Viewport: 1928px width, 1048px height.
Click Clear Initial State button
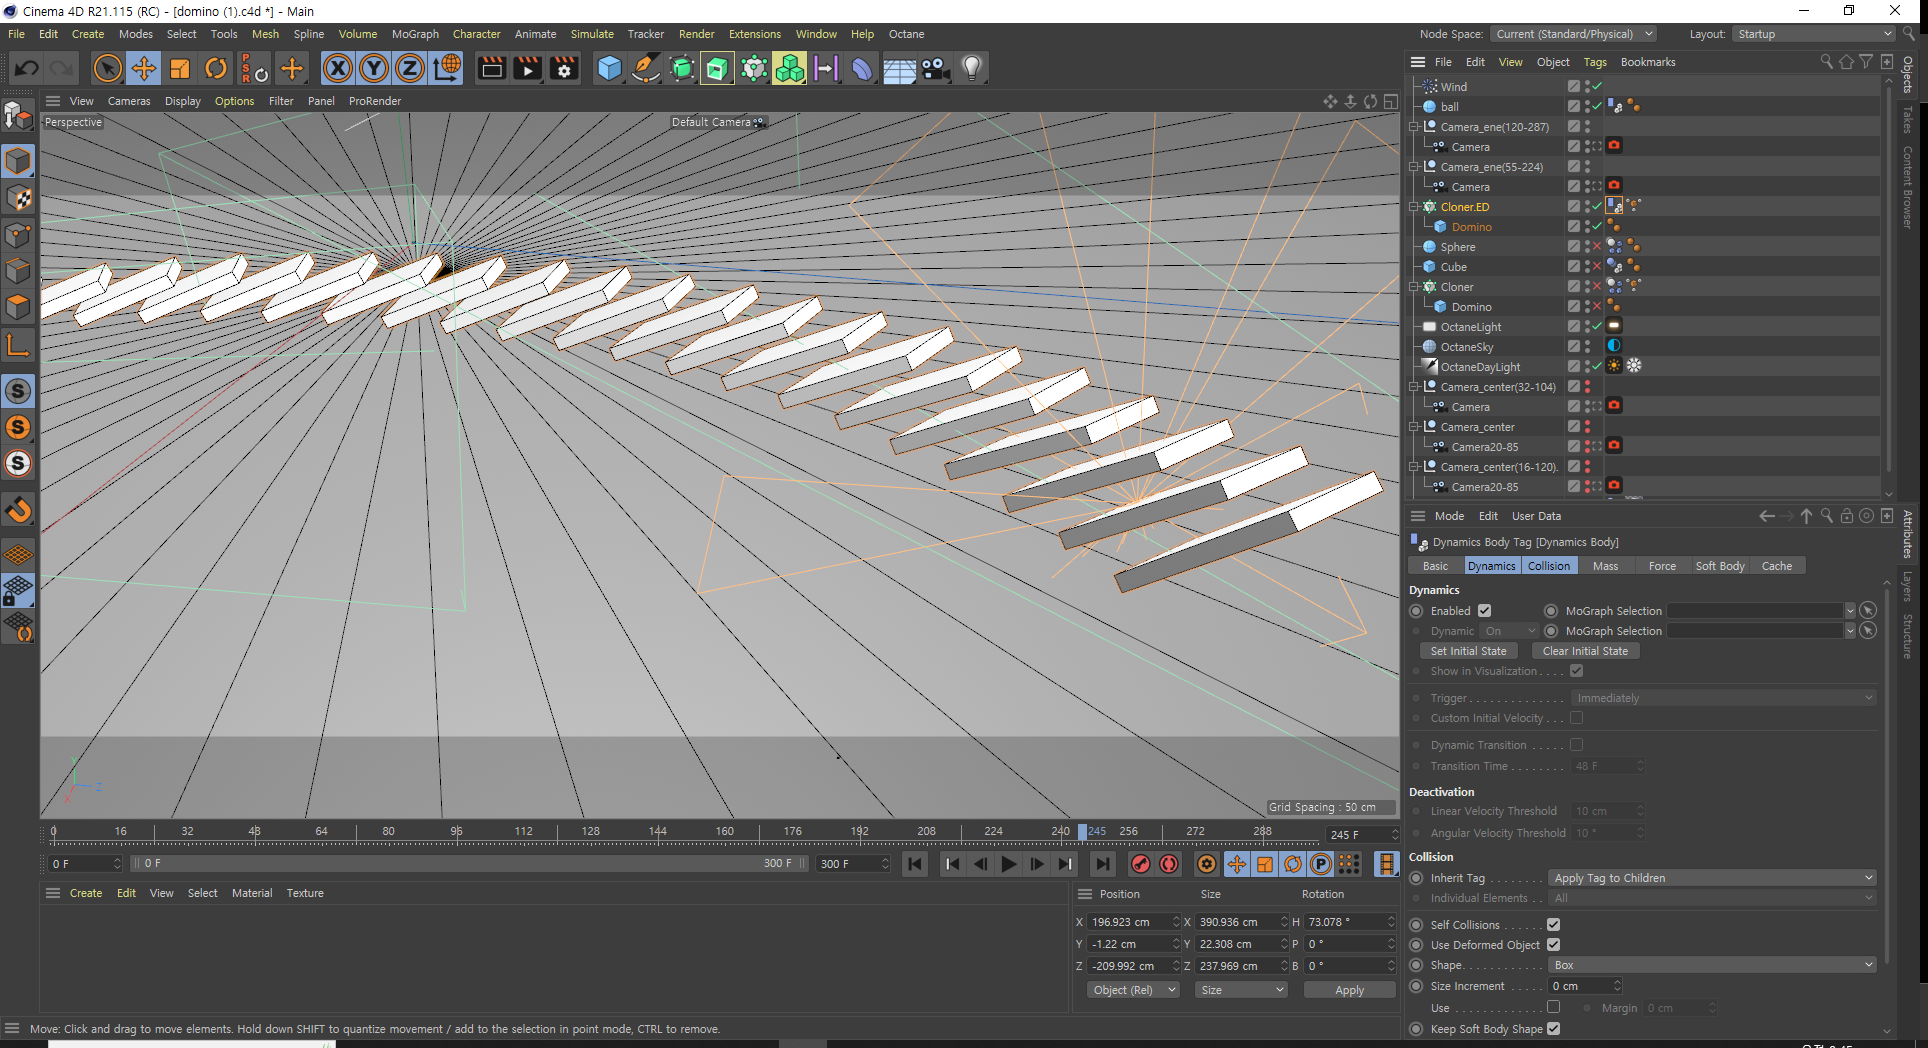click(1585, 651)
